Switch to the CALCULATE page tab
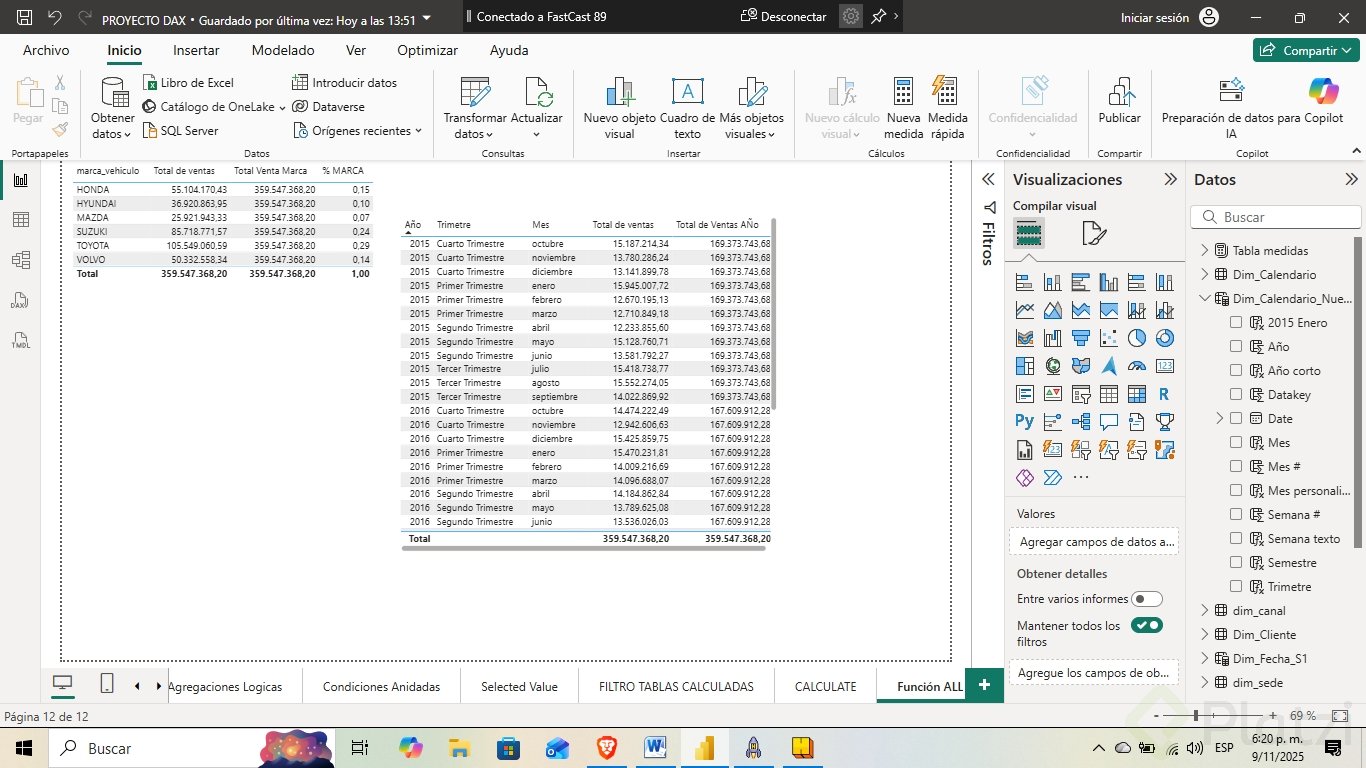Screen dimensions: 1366x768 click(x=825, y=687)
